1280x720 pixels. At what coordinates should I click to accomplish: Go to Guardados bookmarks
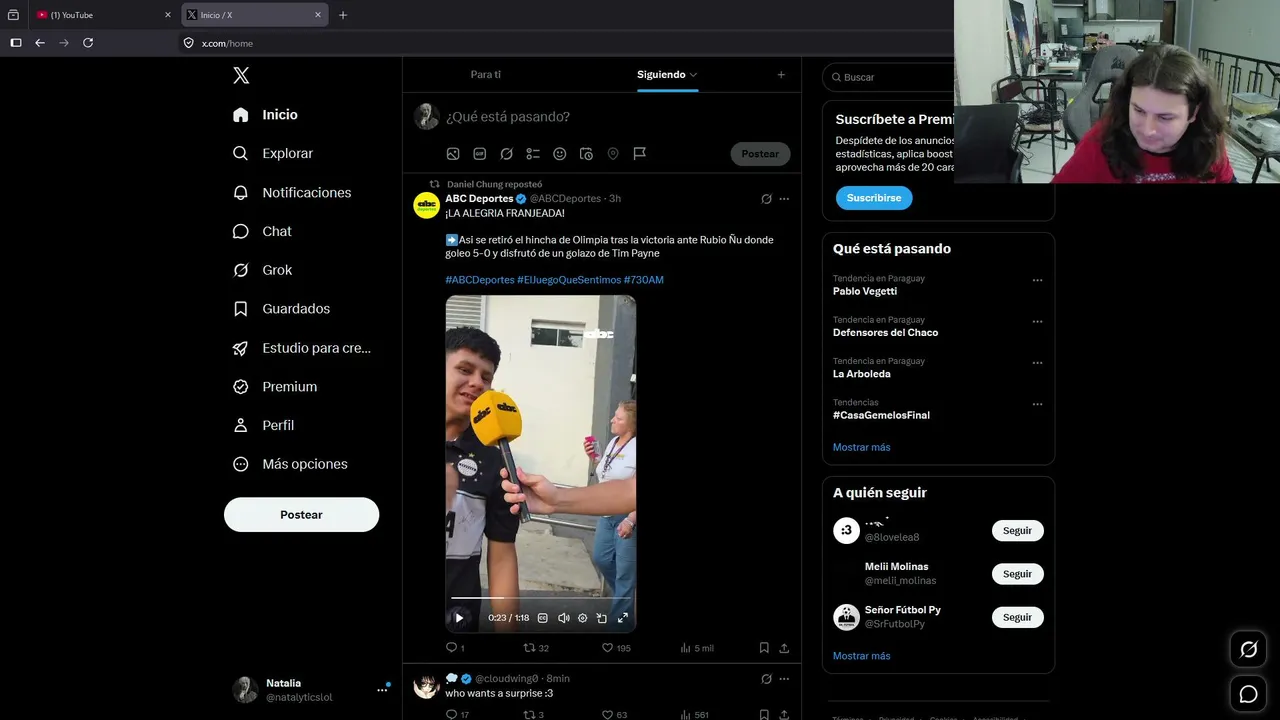click(x=281, y=309)
